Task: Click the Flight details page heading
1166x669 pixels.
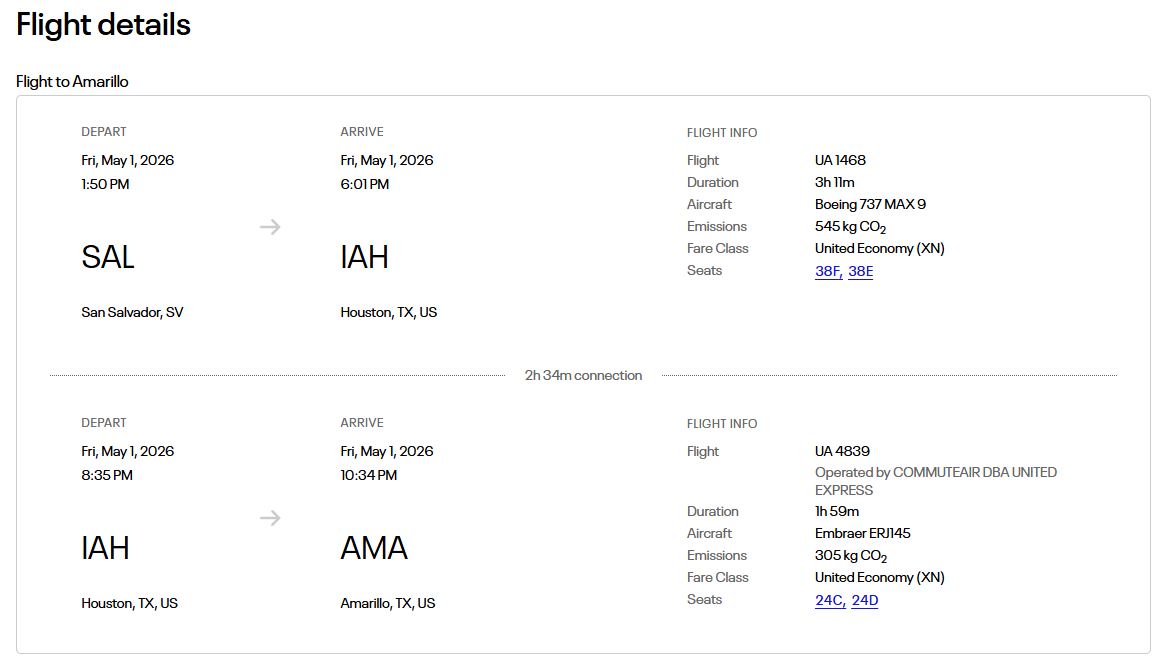Action: click(x=103, y=24)
